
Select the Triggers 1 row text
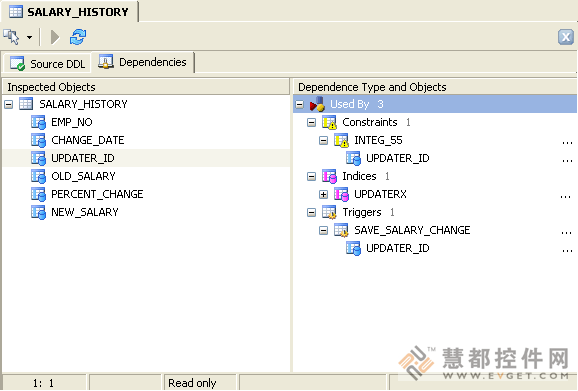tap(368, 212)
